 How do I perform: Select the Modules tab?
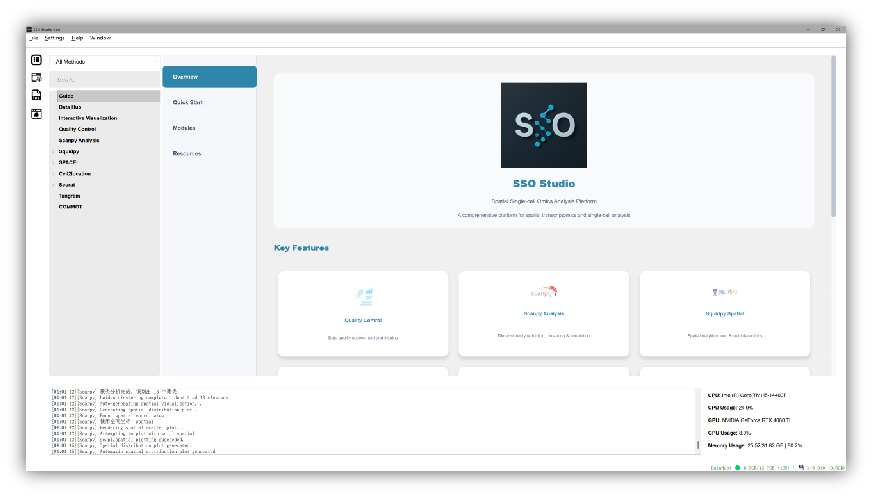(x=184, y=128)
